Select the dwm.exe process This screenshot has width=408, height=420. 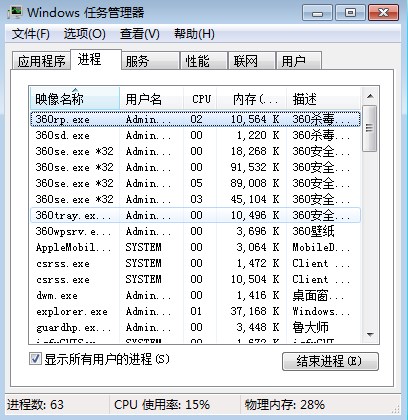click(x=195, y=295)
